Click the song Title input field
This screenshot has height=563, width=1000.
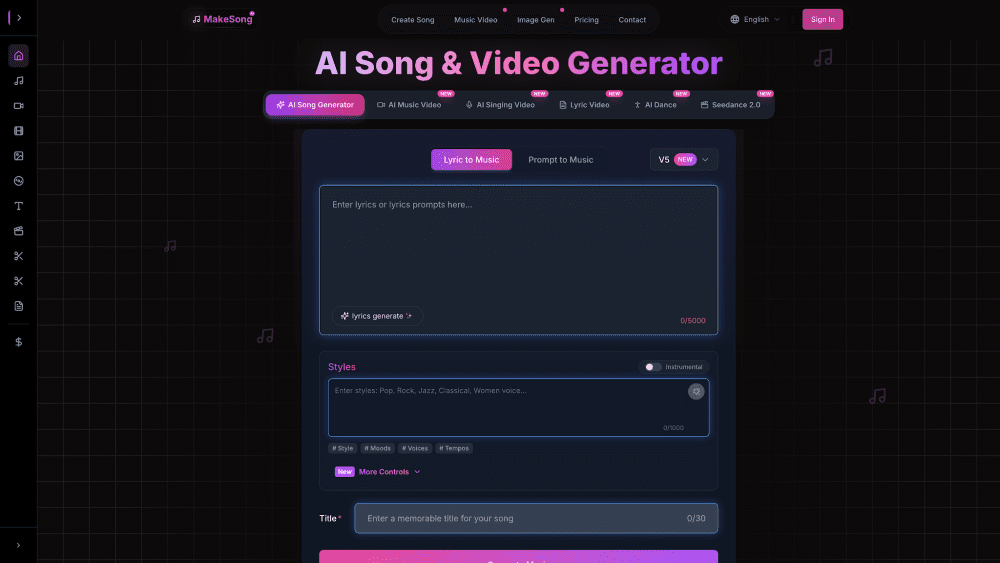536,518
